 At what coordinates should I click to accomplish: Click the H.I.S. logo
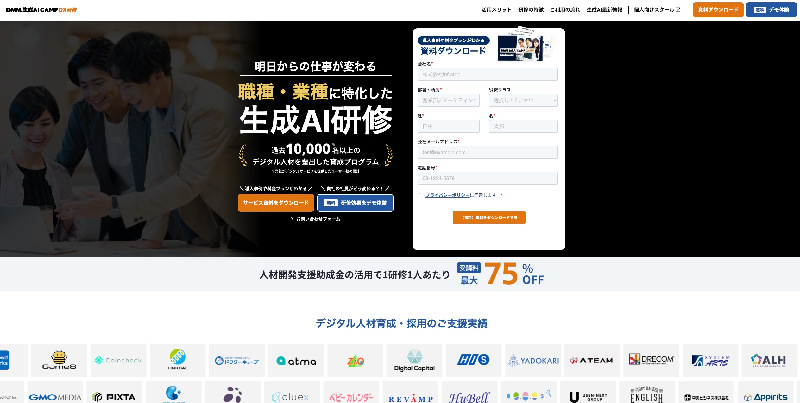click(x=472, y=360)
